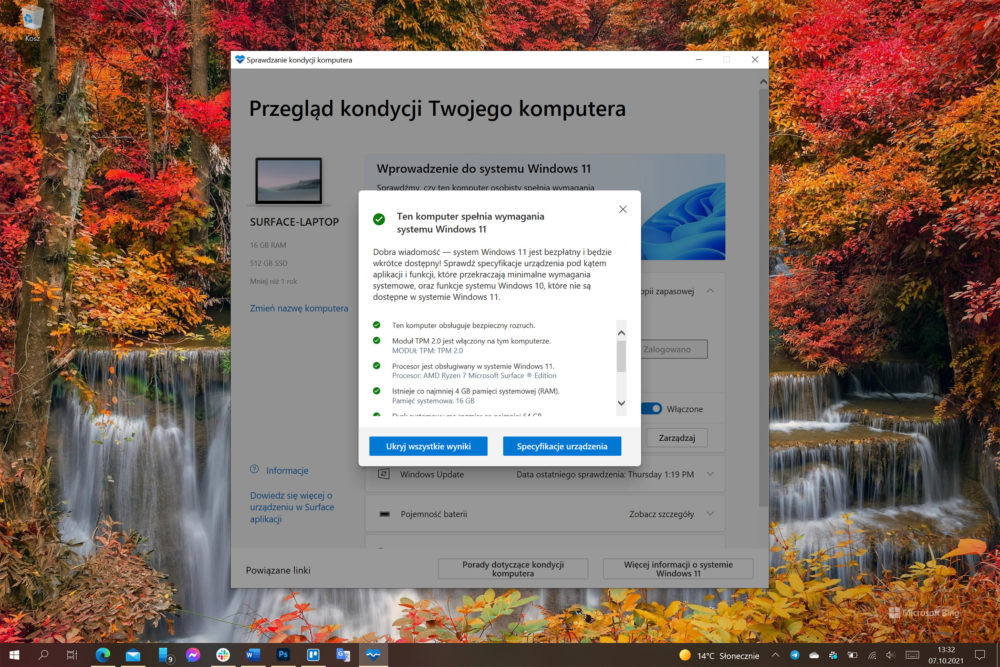Close the Windows 11 compatibility result dialog
This screenshot has height=667, width=1000.
tap(622, 209)
